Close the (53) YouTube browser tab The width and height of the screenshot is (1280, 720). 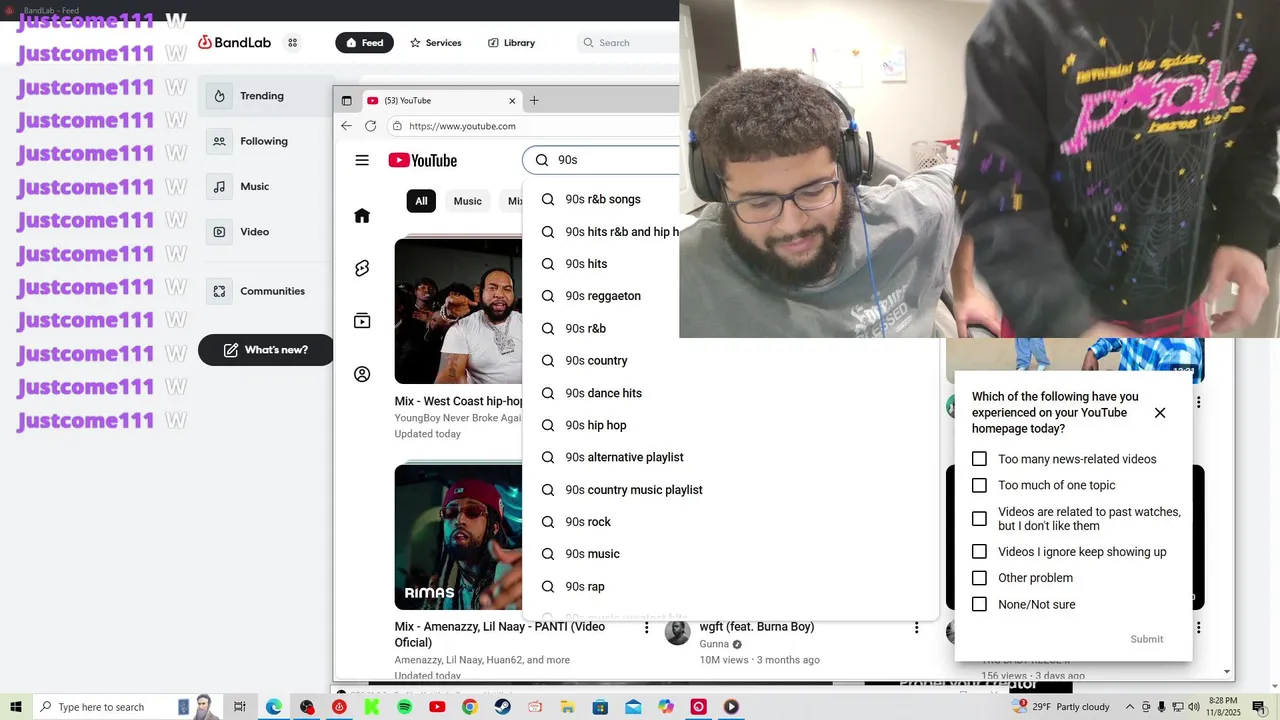pyautogui.click(x=512, y=101)
